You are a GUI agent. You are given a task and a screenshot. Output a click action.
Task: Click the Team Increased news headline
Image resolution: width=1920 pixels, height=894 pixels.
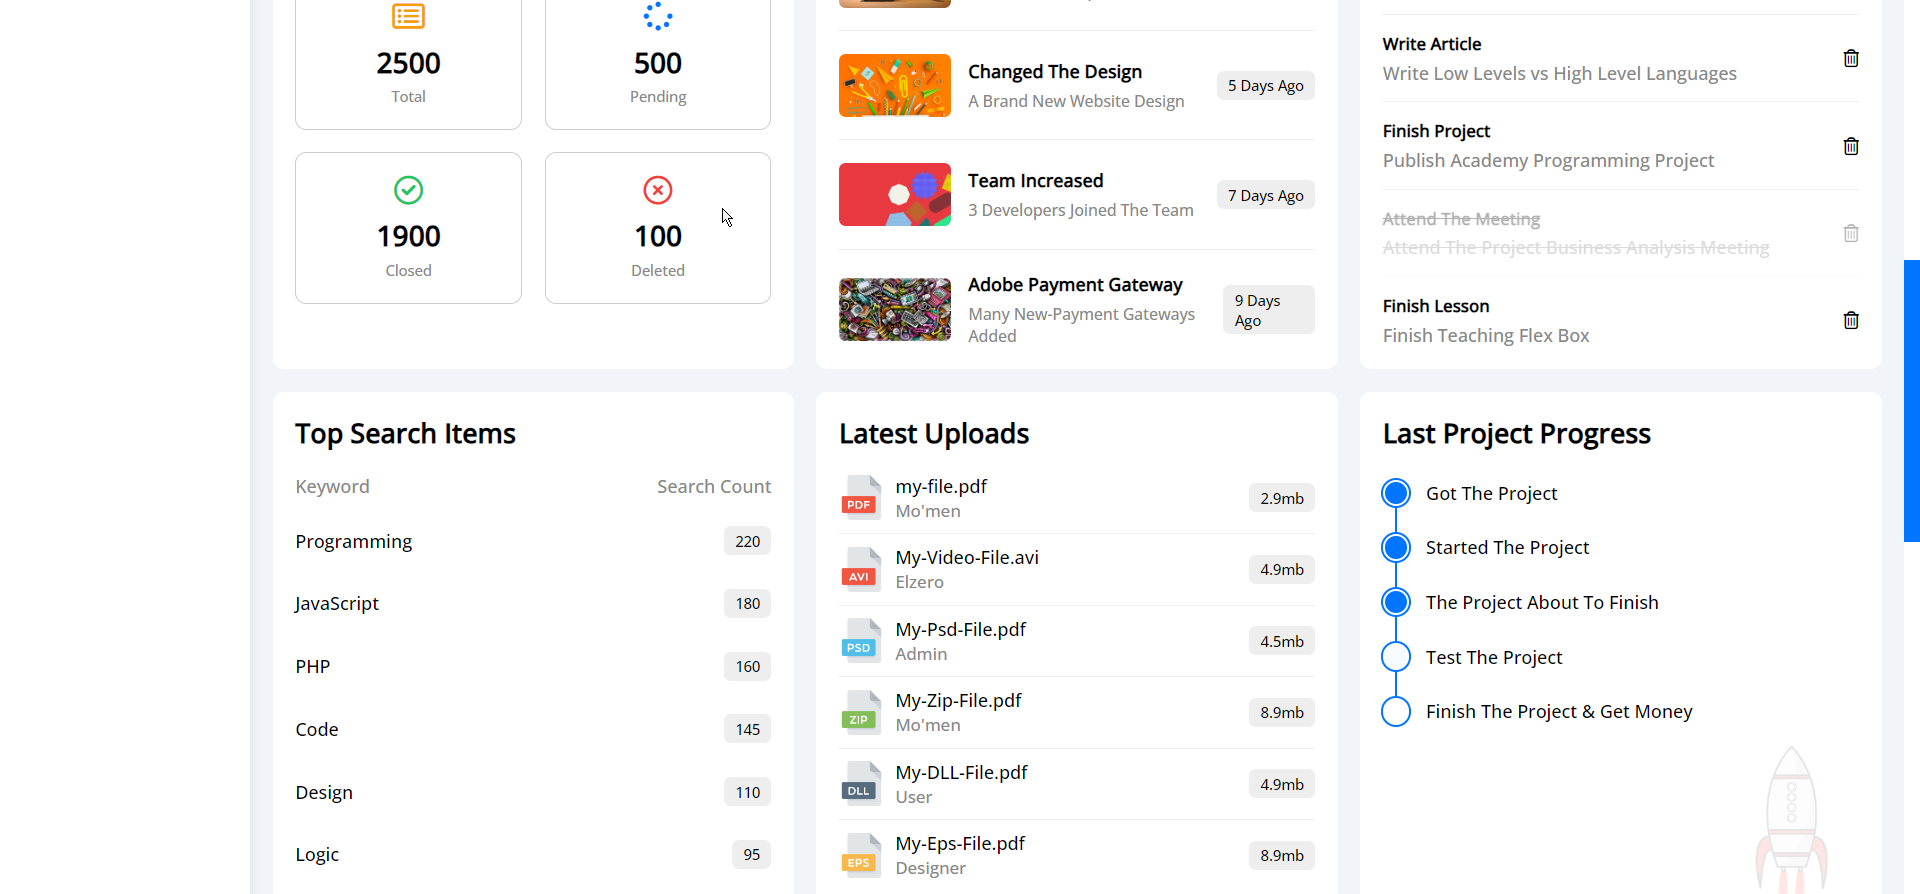pos(1035,181)
